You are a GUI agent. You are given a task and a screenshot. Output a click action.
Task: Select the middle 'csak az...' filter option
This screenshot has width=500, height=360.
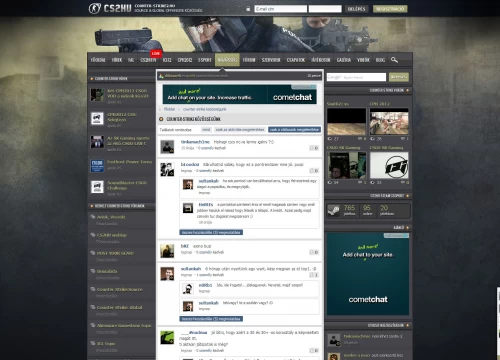click(240, 129)
